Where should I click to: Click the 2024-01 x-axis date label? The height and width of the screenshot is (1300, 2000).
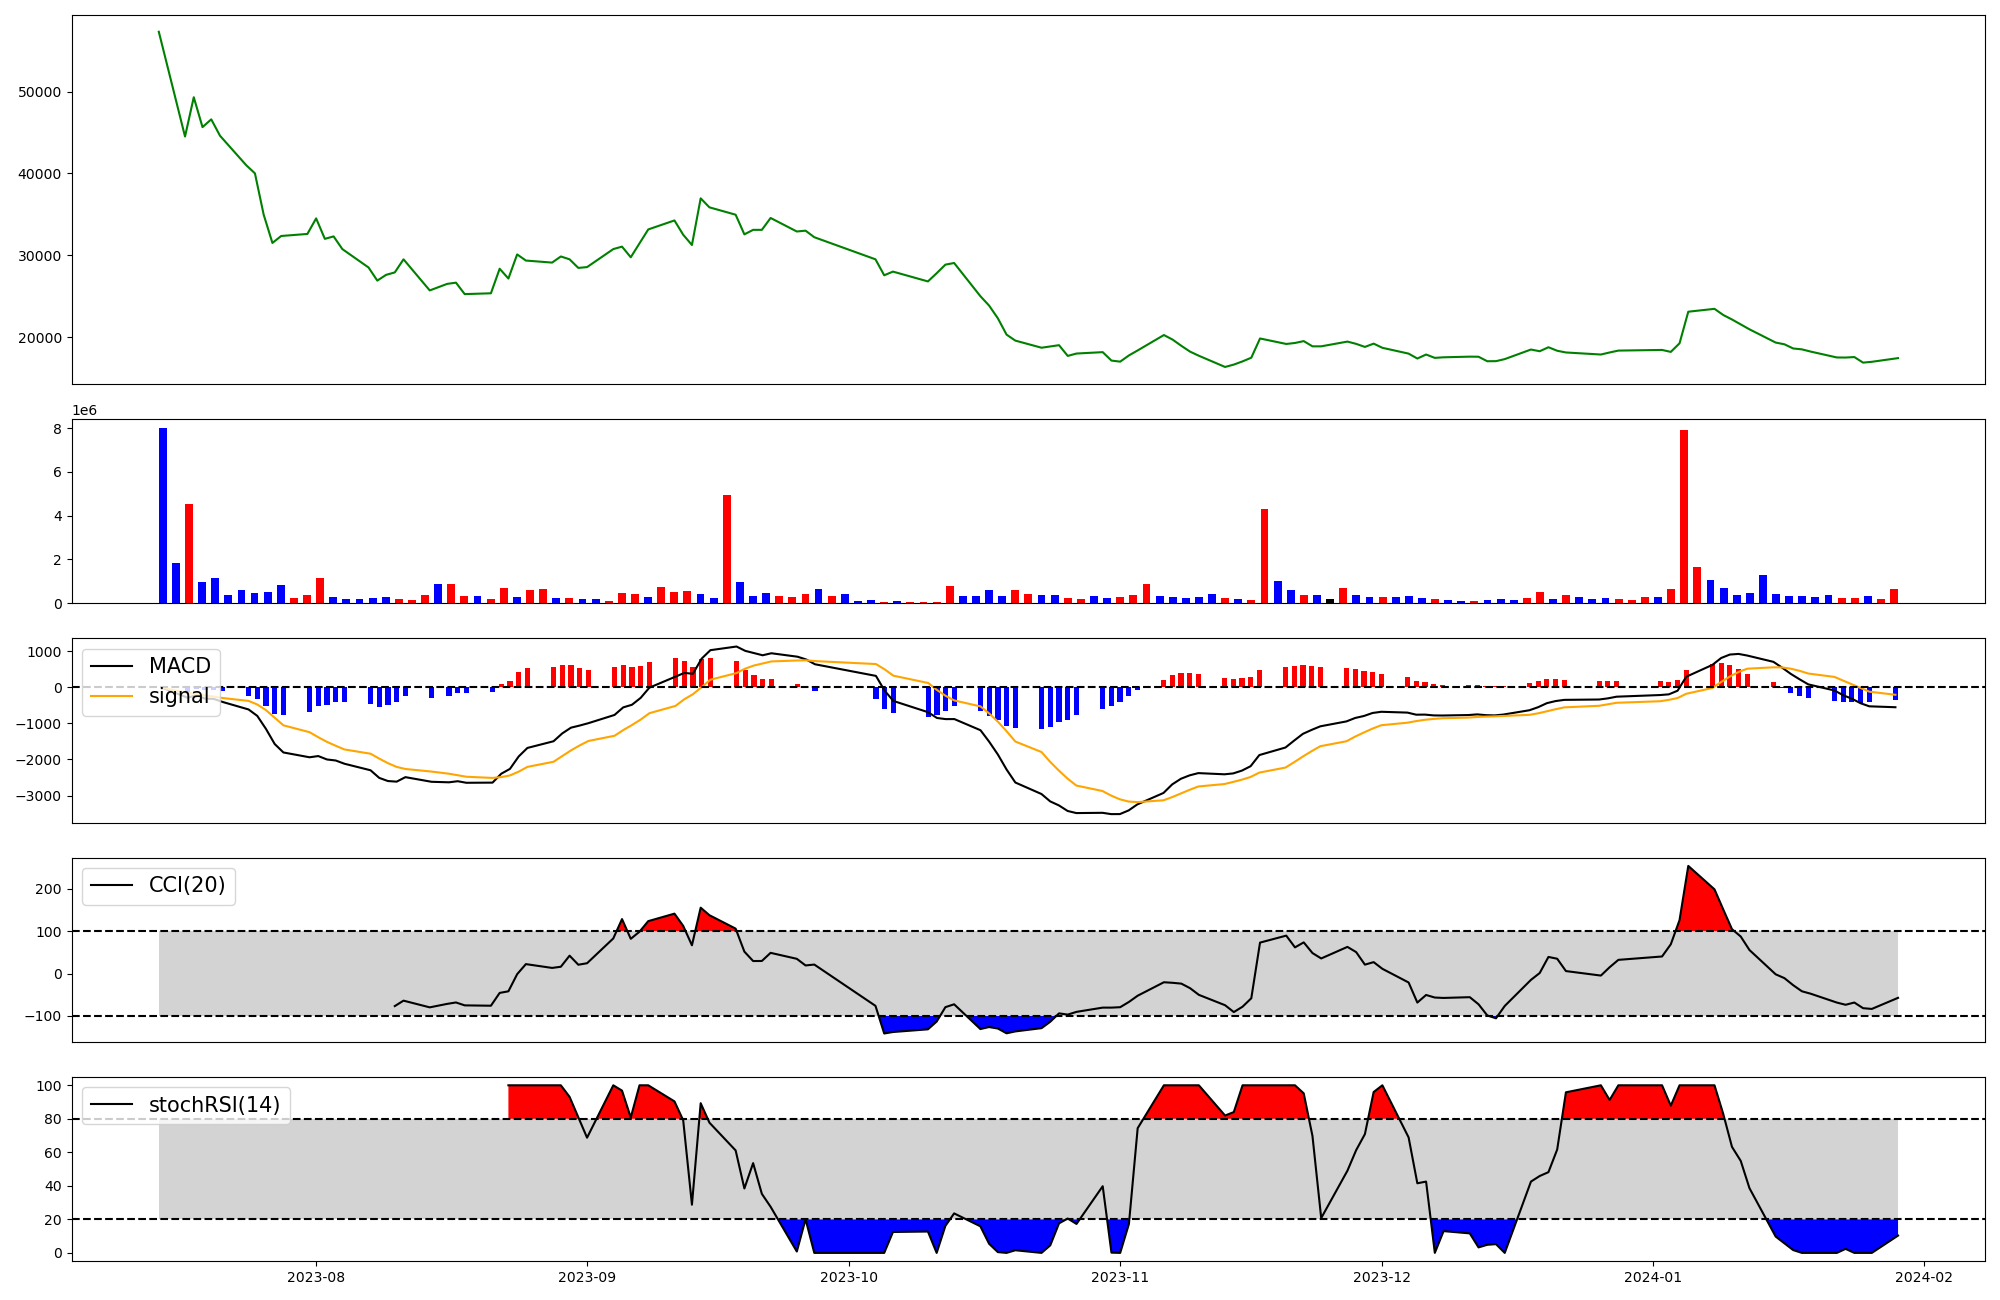click(x=1653, y=1276)
